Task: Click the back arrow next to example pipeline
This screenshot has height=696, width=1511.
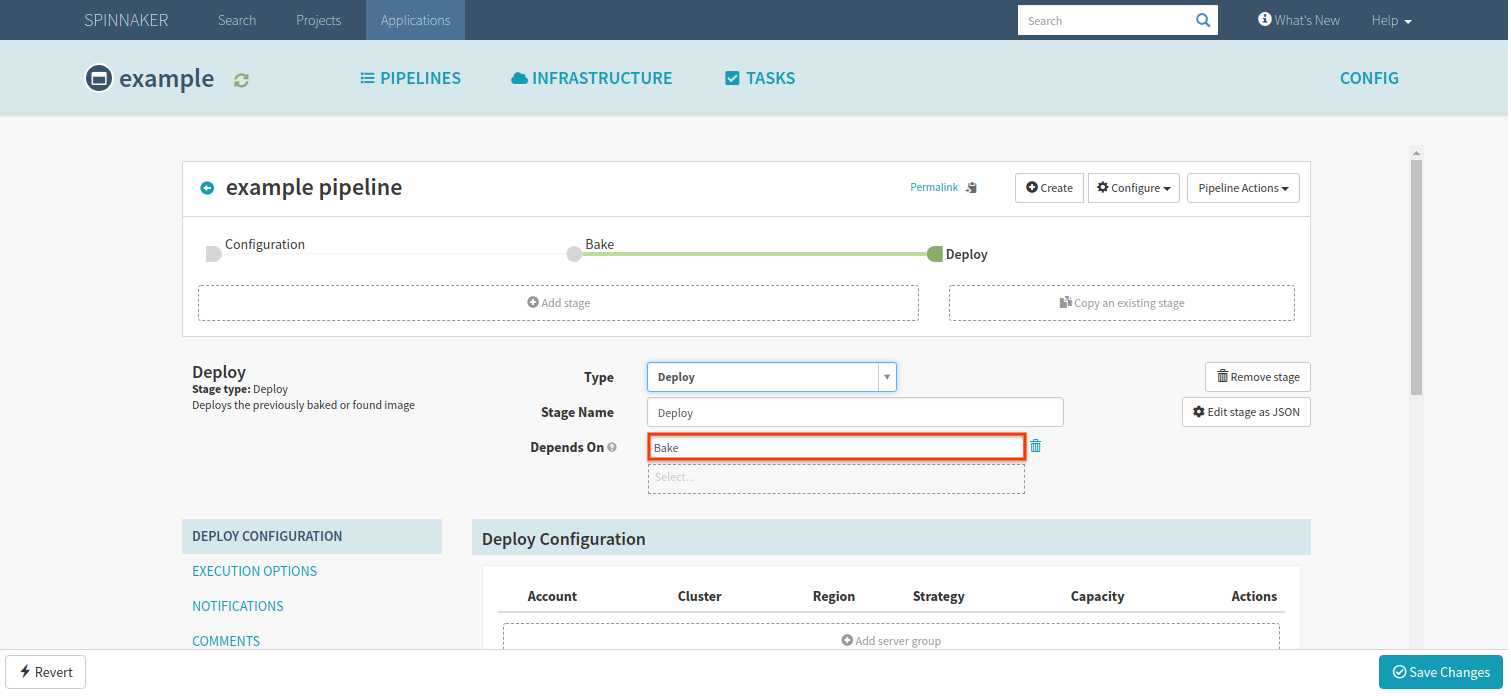Action: 207,188
